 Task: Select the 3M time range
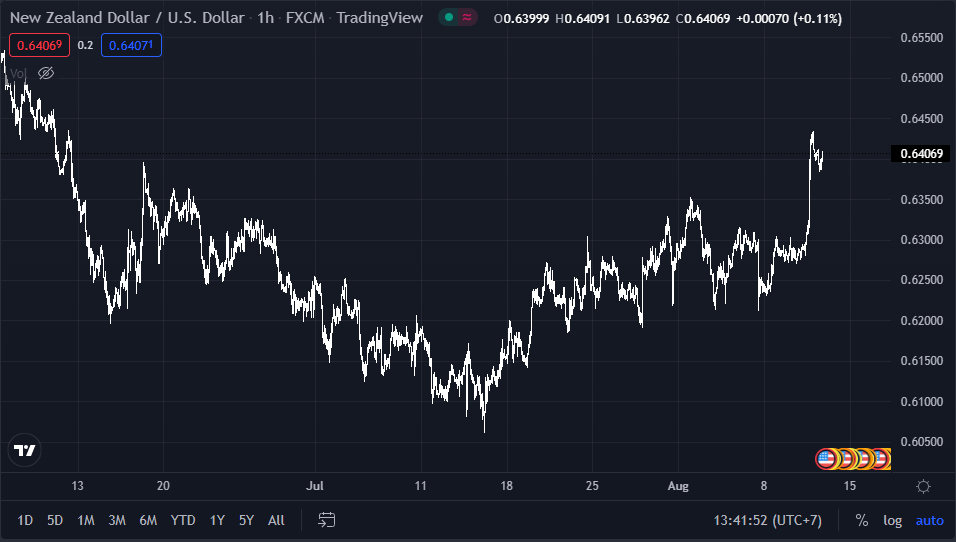(117, 520)
